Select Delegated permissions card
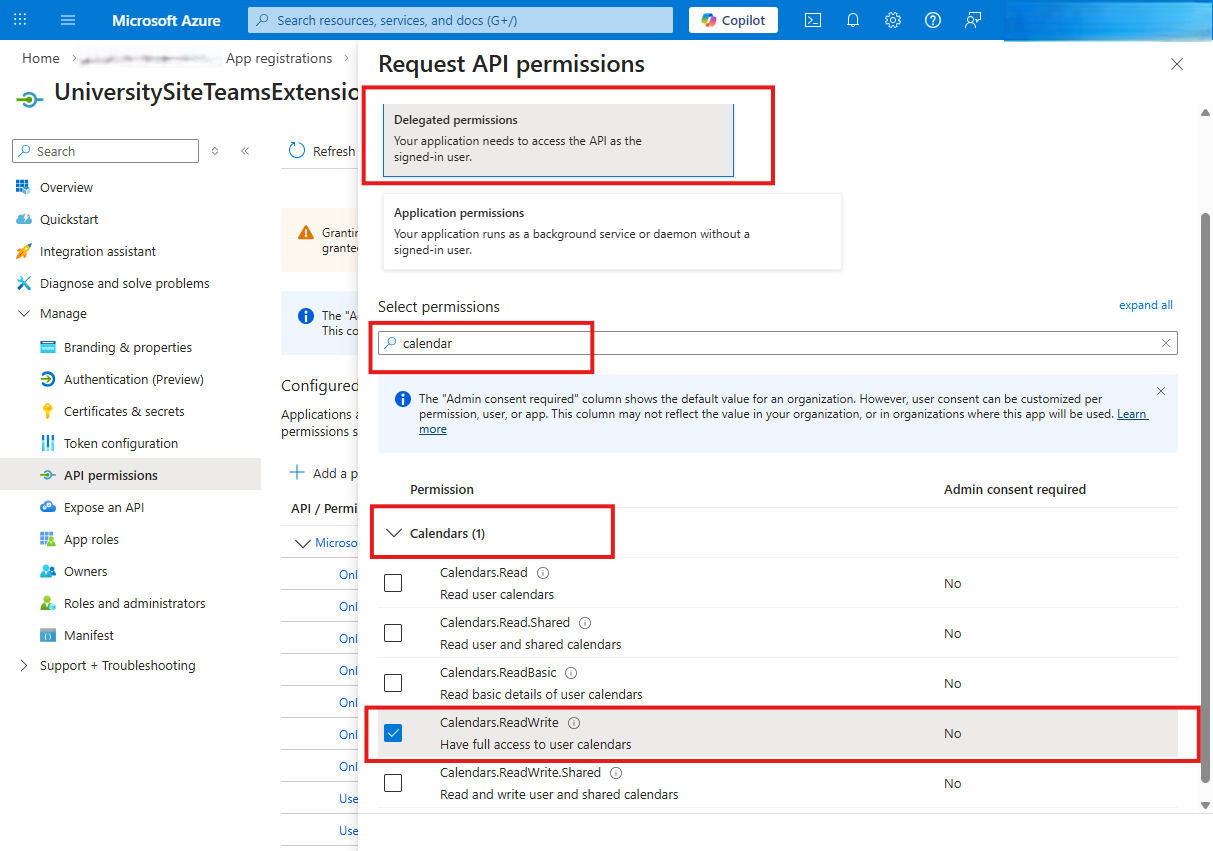The height and width of the screenshot is (851, 1213). pos(558,140)
